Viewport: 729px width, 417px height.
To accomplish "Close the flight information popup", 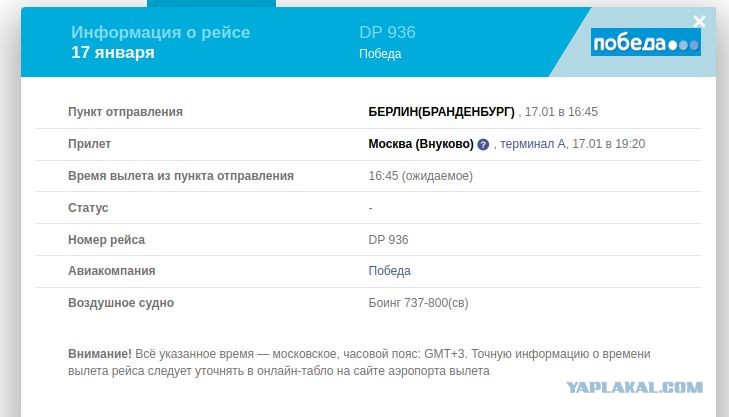I will tap(699, 21).
